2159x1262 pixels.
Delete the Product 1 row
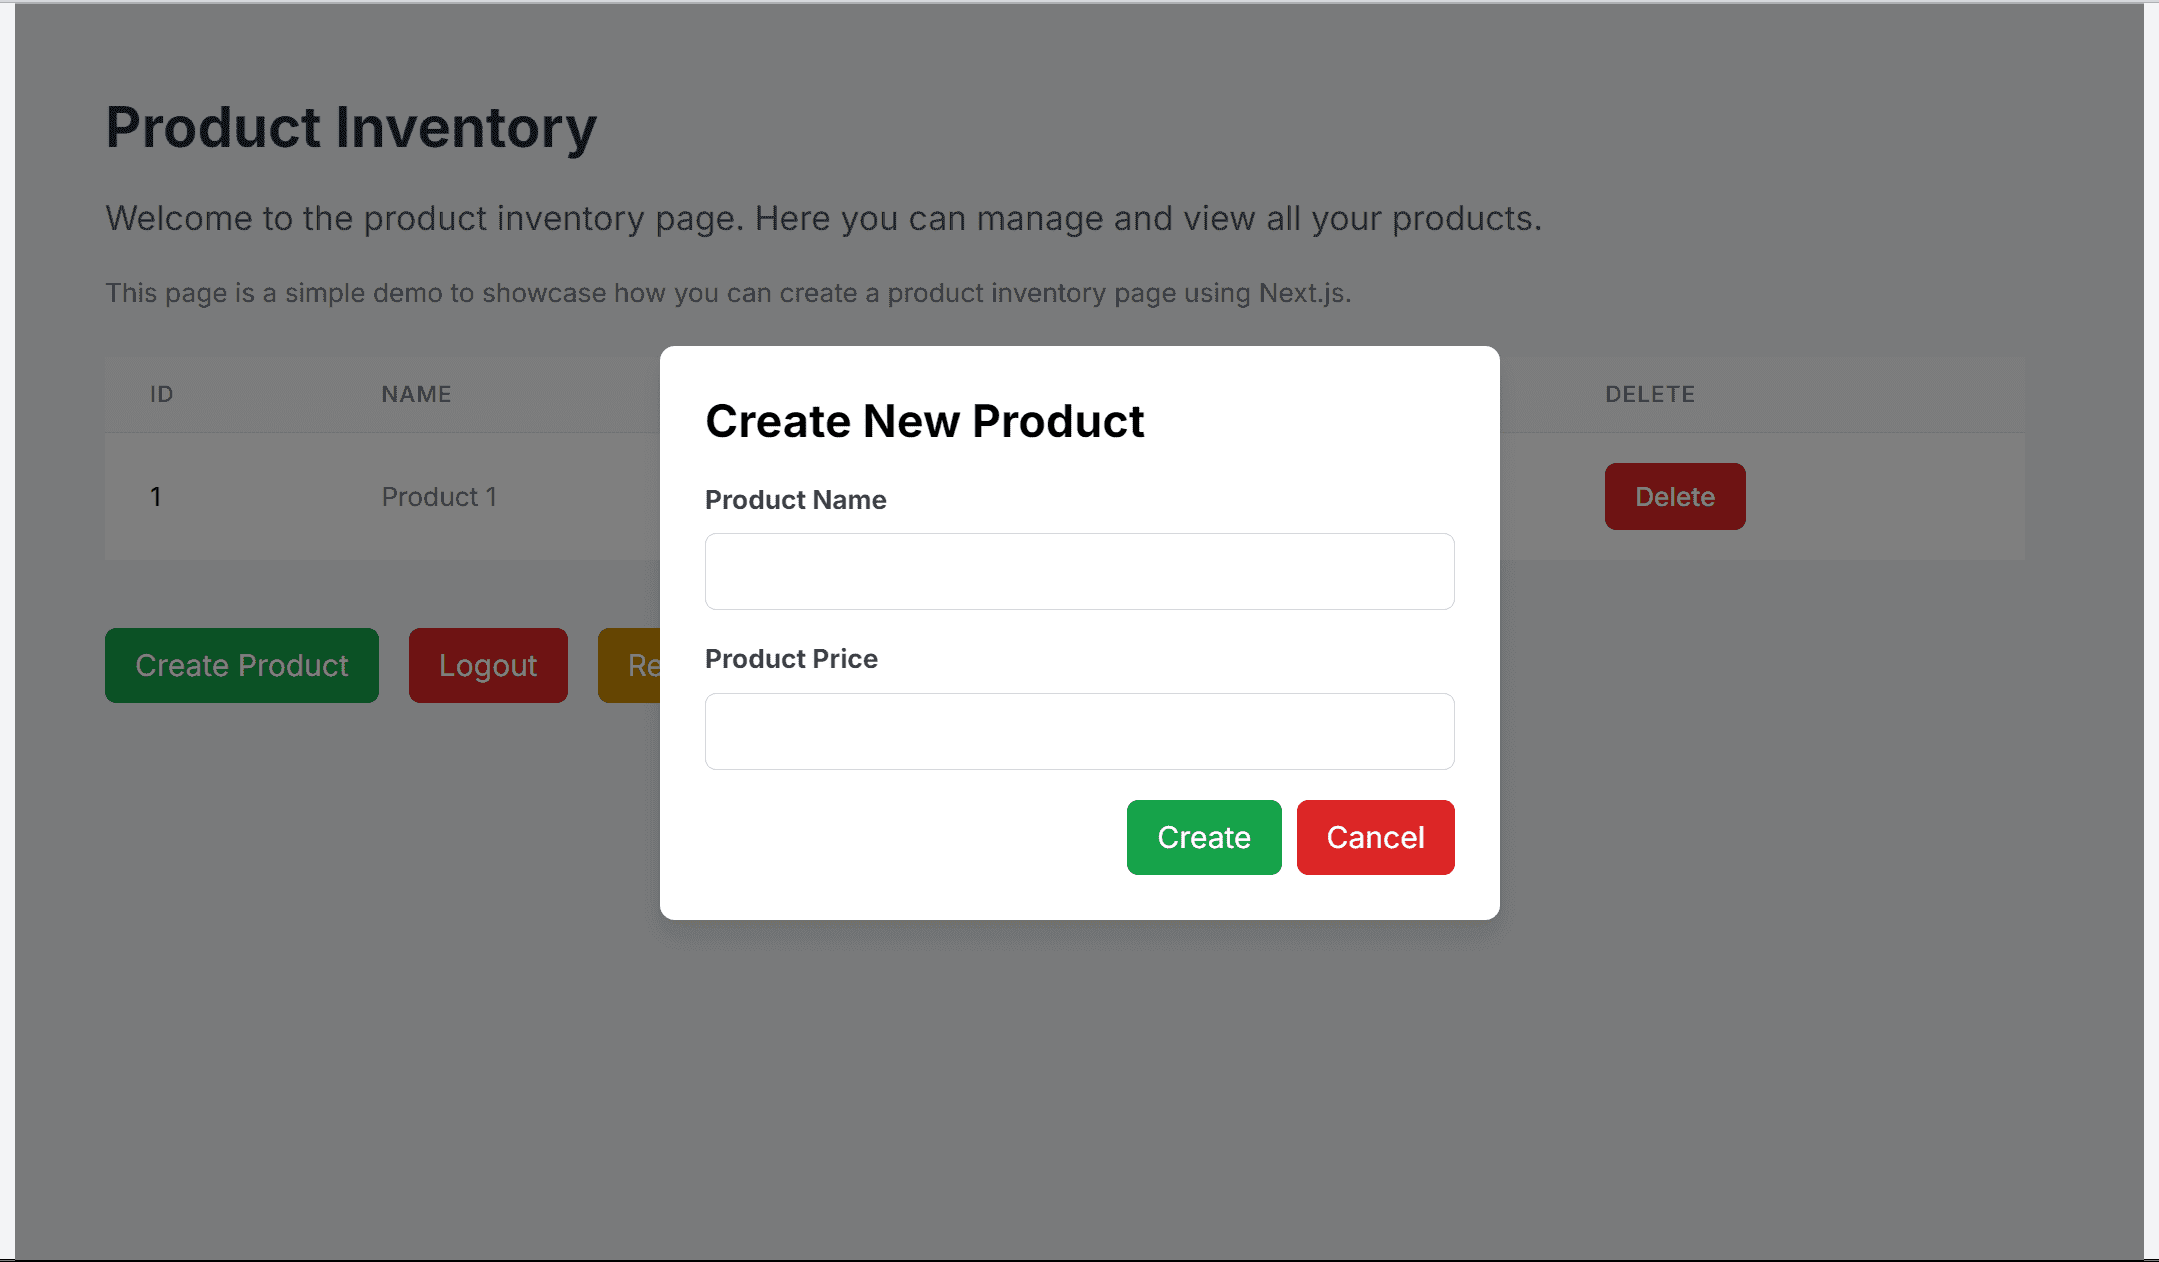pyautogui.click(x=1675, y=496)
